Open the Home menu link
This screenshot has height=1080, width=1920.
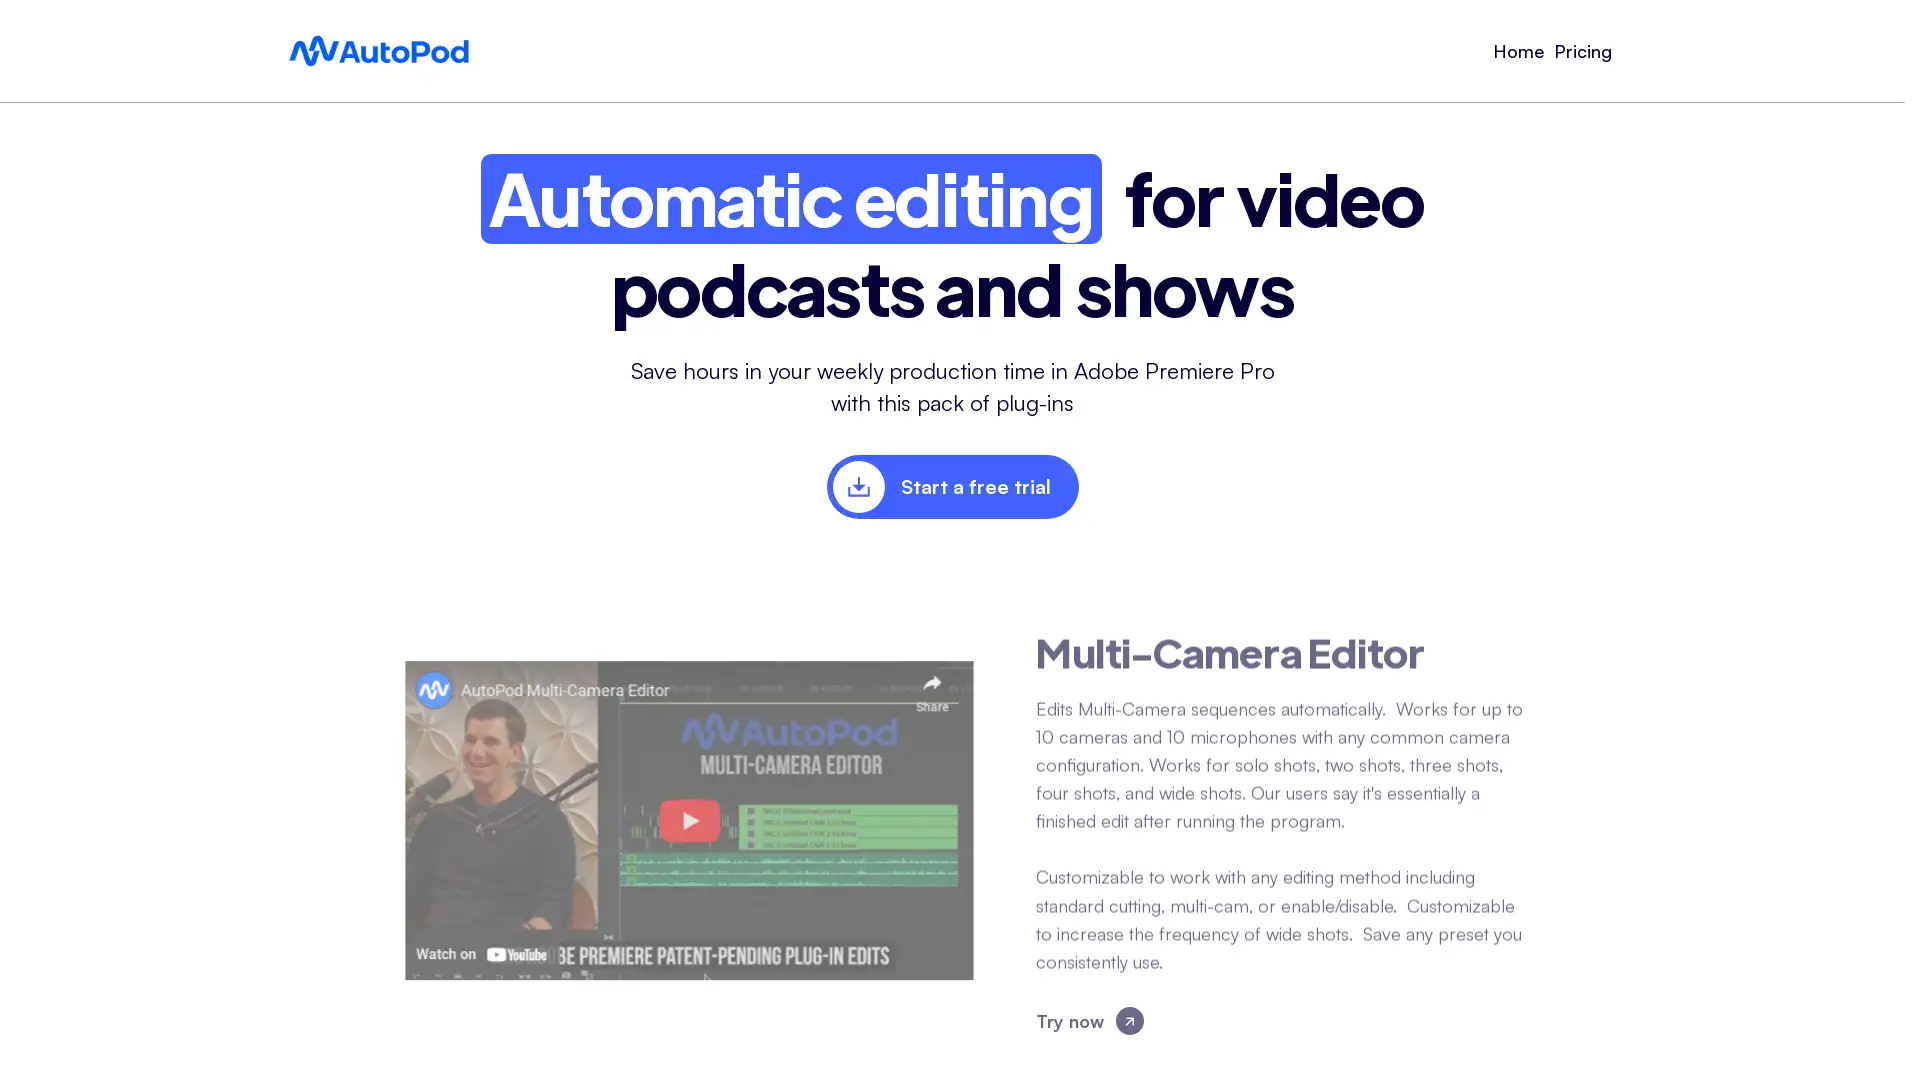[x=1518, y=51]
